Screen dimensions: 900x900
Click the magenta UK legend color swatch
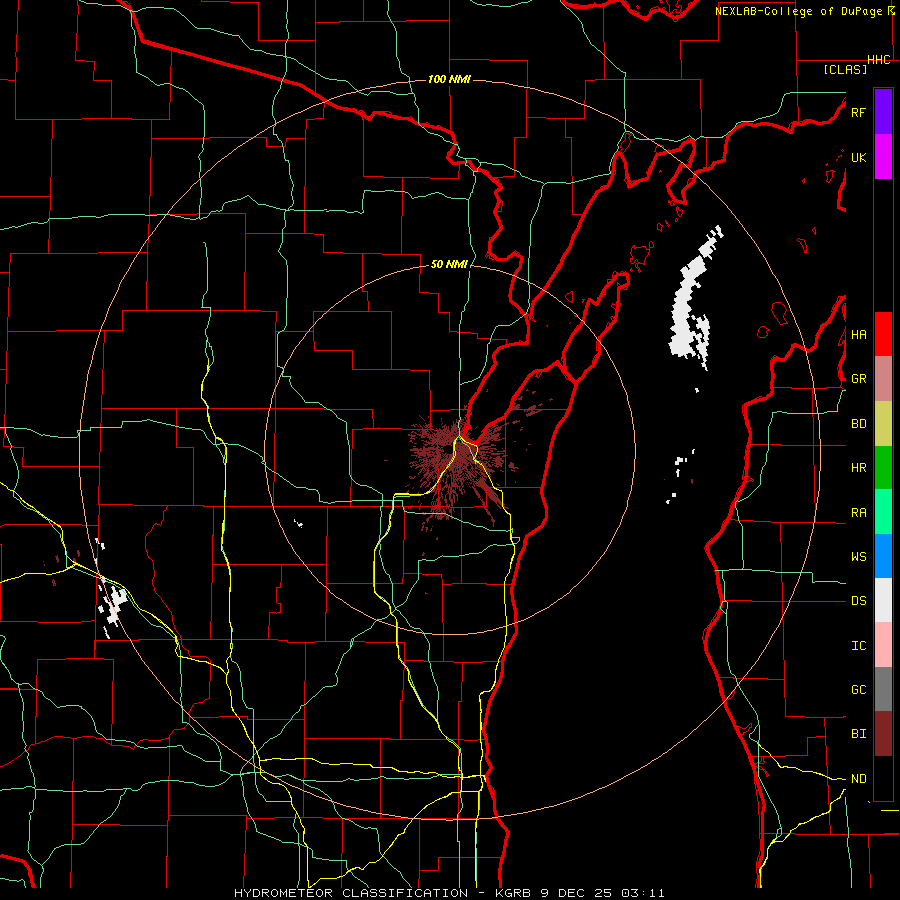coord(883,157)
